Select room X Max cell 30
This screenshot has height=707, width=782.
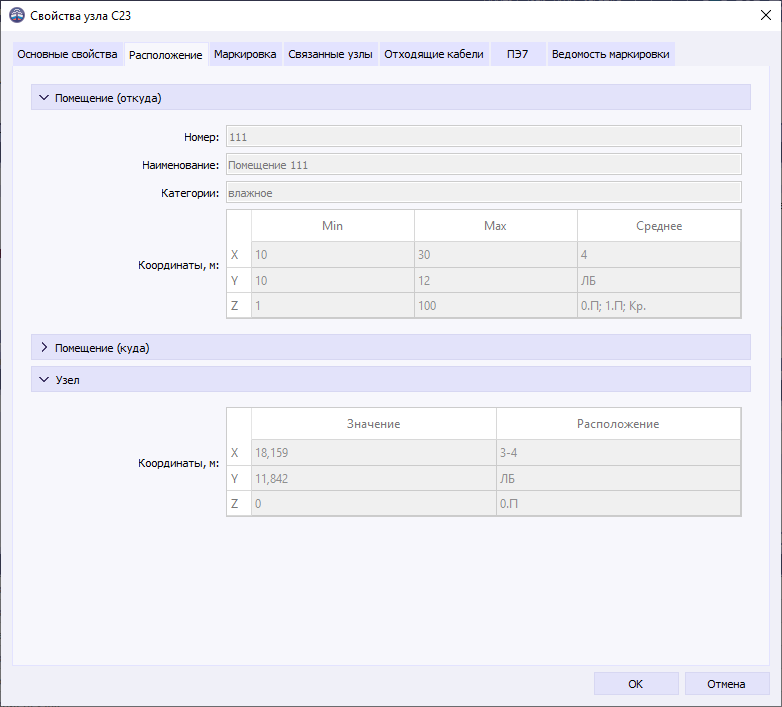[495, 255]
